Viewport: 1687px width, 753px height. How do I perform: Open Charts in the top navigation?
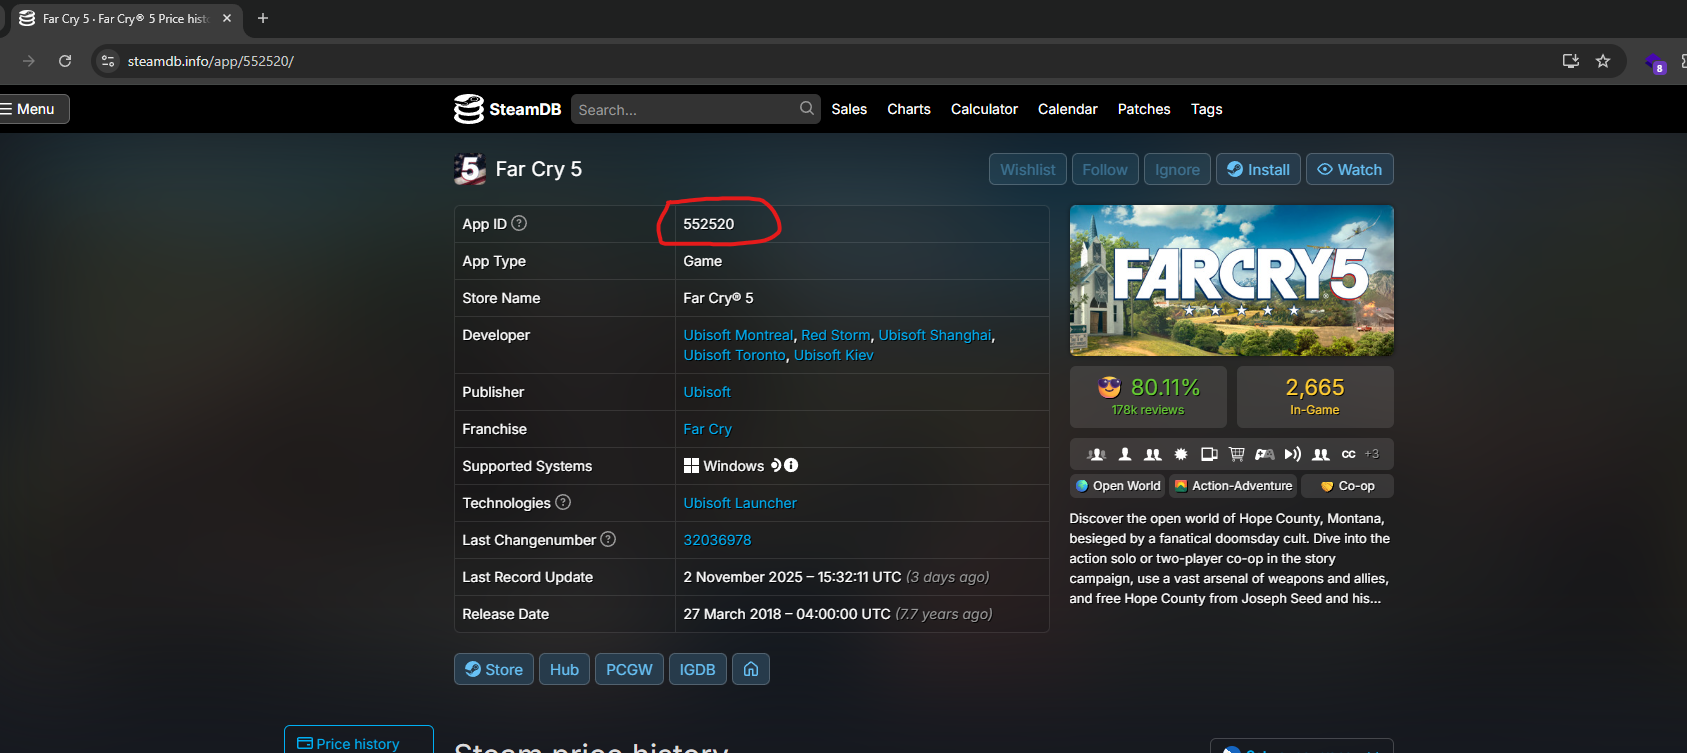(909, 109)
